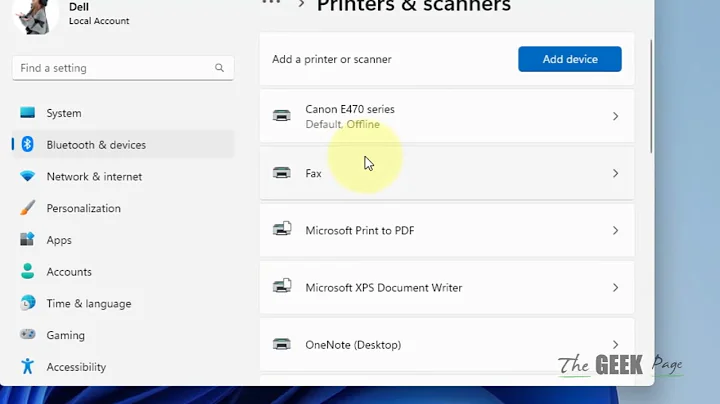
Task: Click the Apps icon in sidebar
Action: tap(28, 239)
